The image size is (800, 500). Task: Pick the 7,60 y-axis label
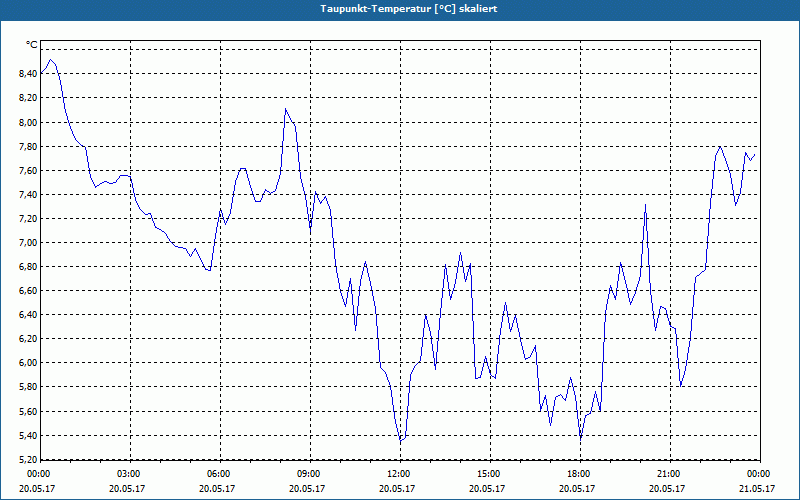click(28, 170)
